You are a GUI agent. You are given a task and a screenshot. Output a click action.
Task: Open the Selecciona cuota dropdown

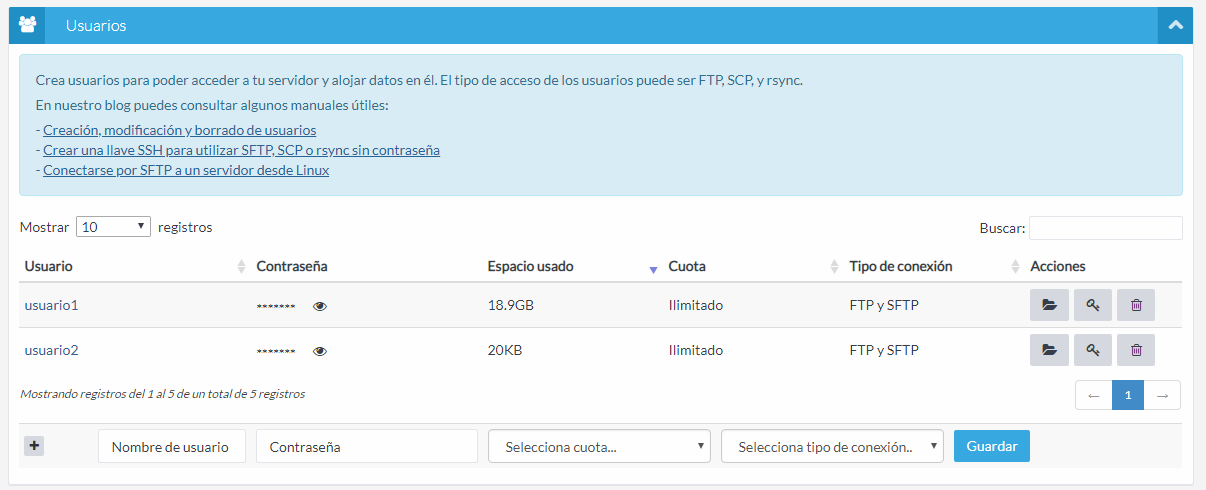pyautogui.click(x=599, y=447)
